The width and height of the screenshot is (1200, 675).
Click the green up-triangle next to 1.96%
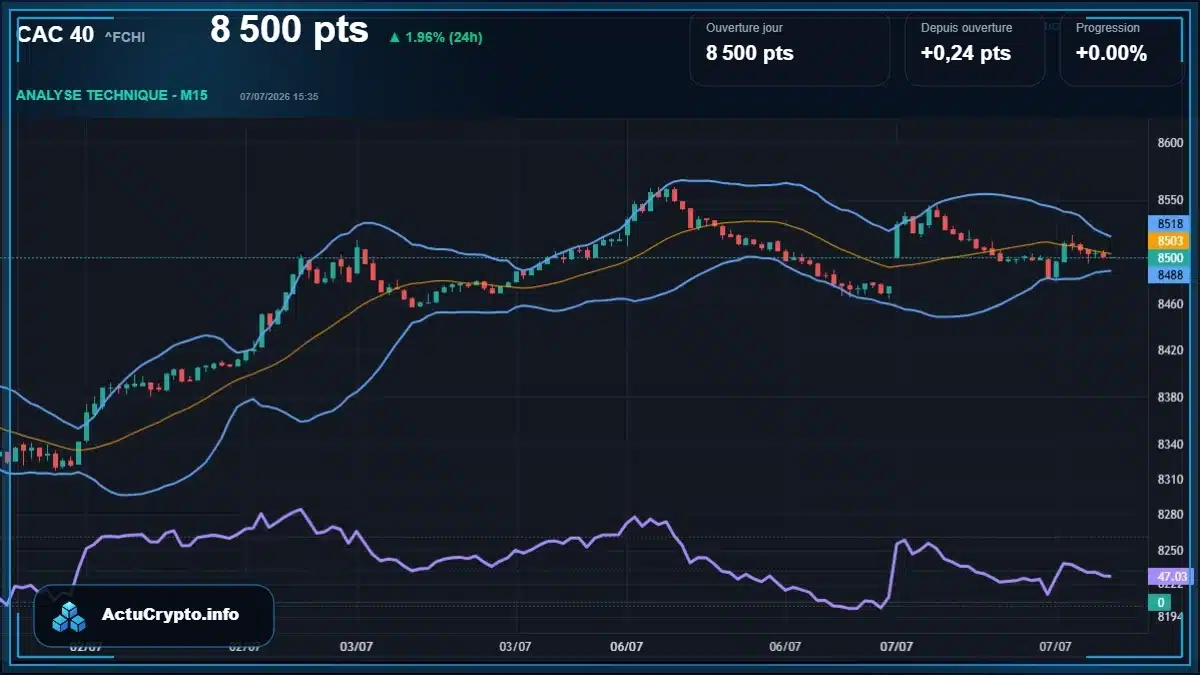point(395,38)
